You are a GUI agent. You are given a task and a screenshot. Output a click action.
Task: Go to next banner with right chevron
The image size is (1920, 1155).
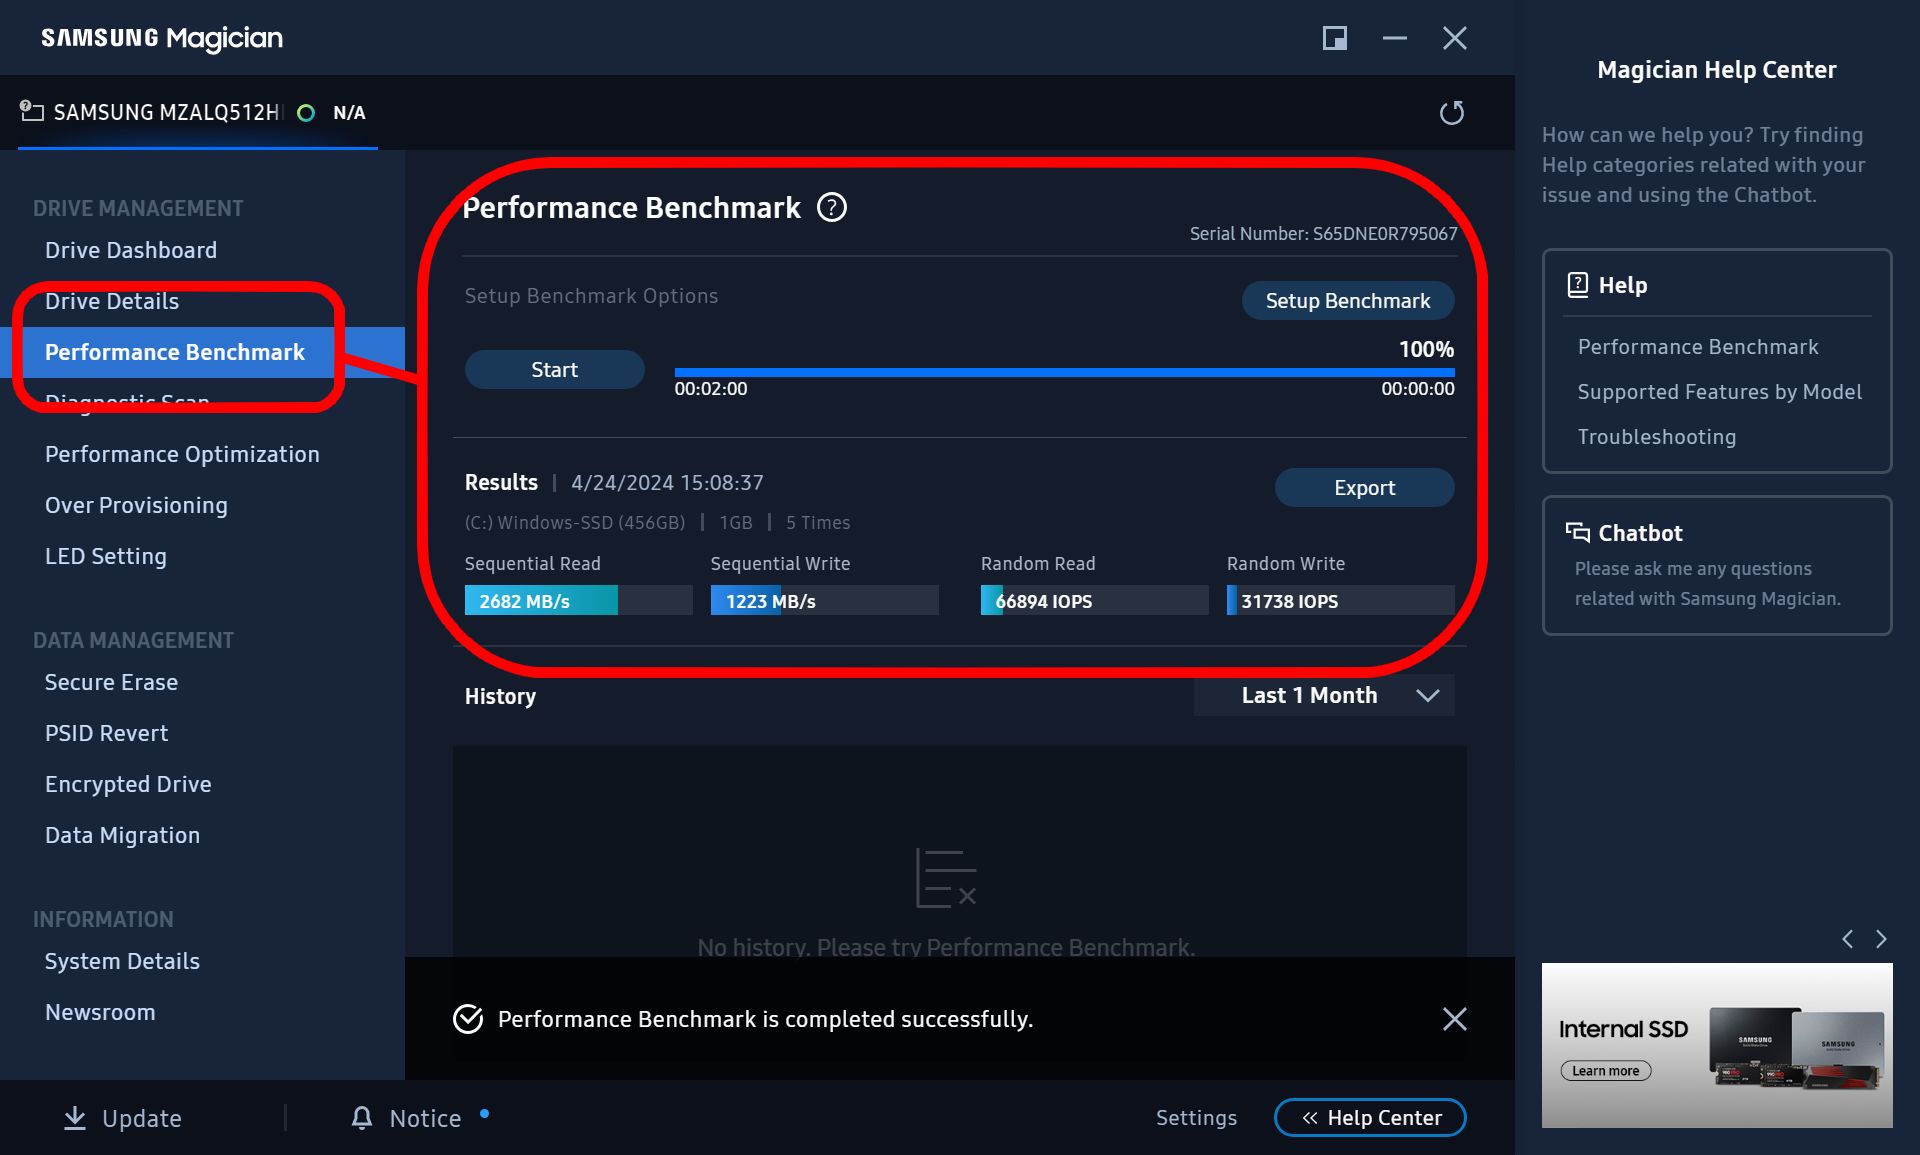pyautogui.click(x=1881, y=939)
